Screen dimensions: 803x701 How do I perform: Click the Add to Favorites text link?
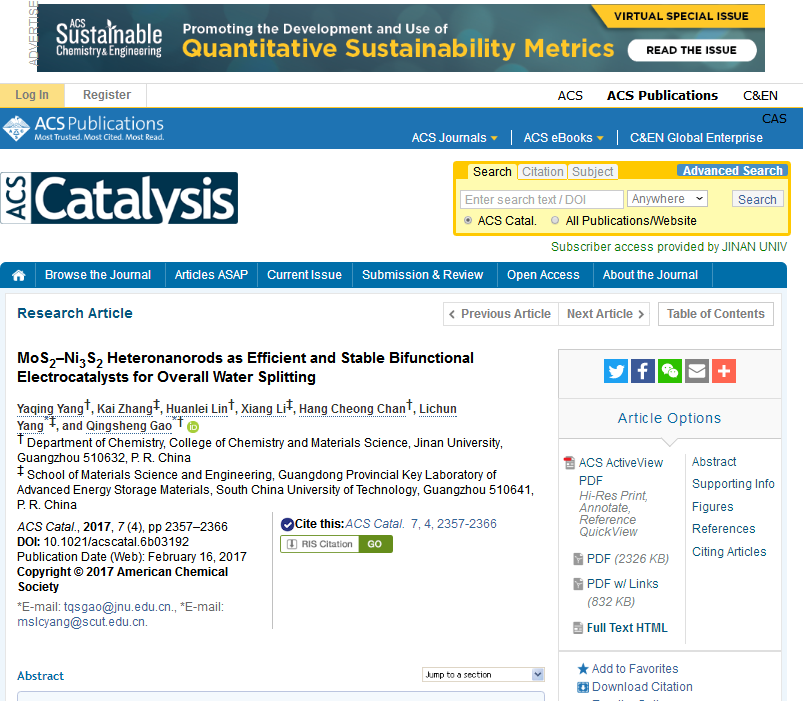click(x=635, y=669)
